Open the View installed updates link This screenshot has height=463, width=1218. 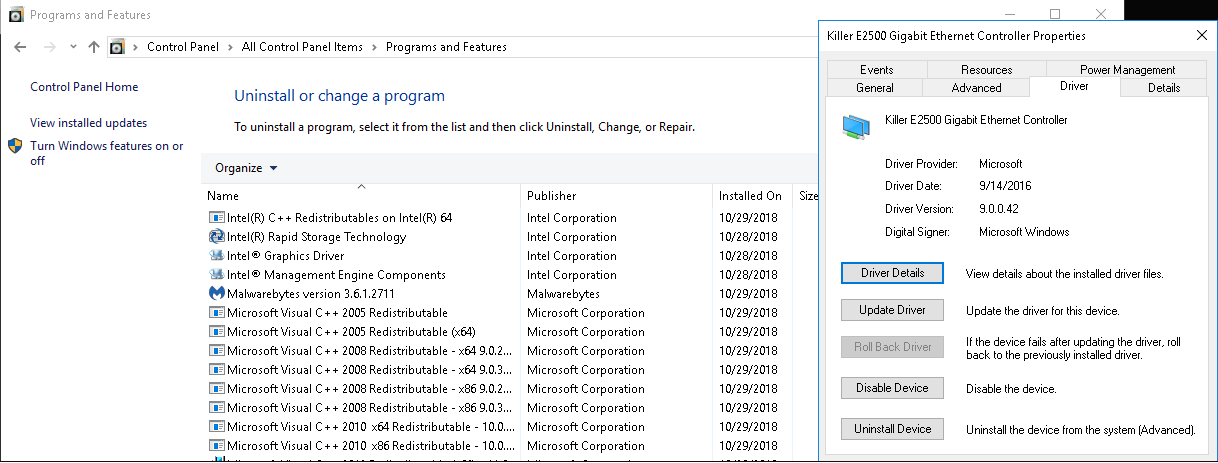click(88, 123)
